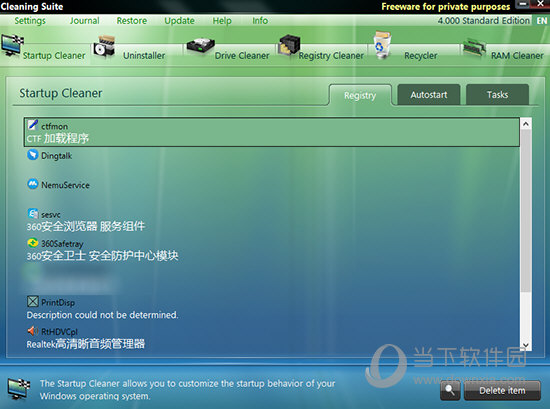Open the Drive Cleaner hard disk icon
The image size is (550, 409).
click(x=200, y=46)
